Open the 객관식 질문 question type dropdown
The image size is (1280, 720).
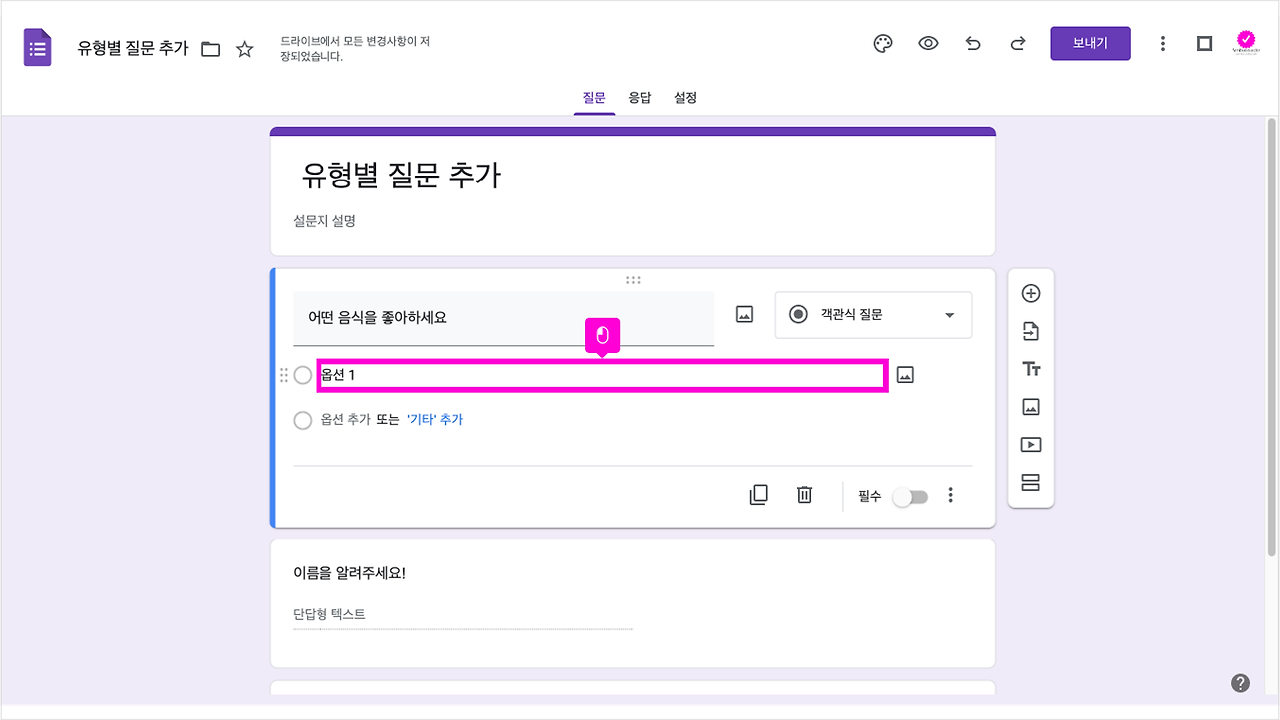[x=873, y=314]
